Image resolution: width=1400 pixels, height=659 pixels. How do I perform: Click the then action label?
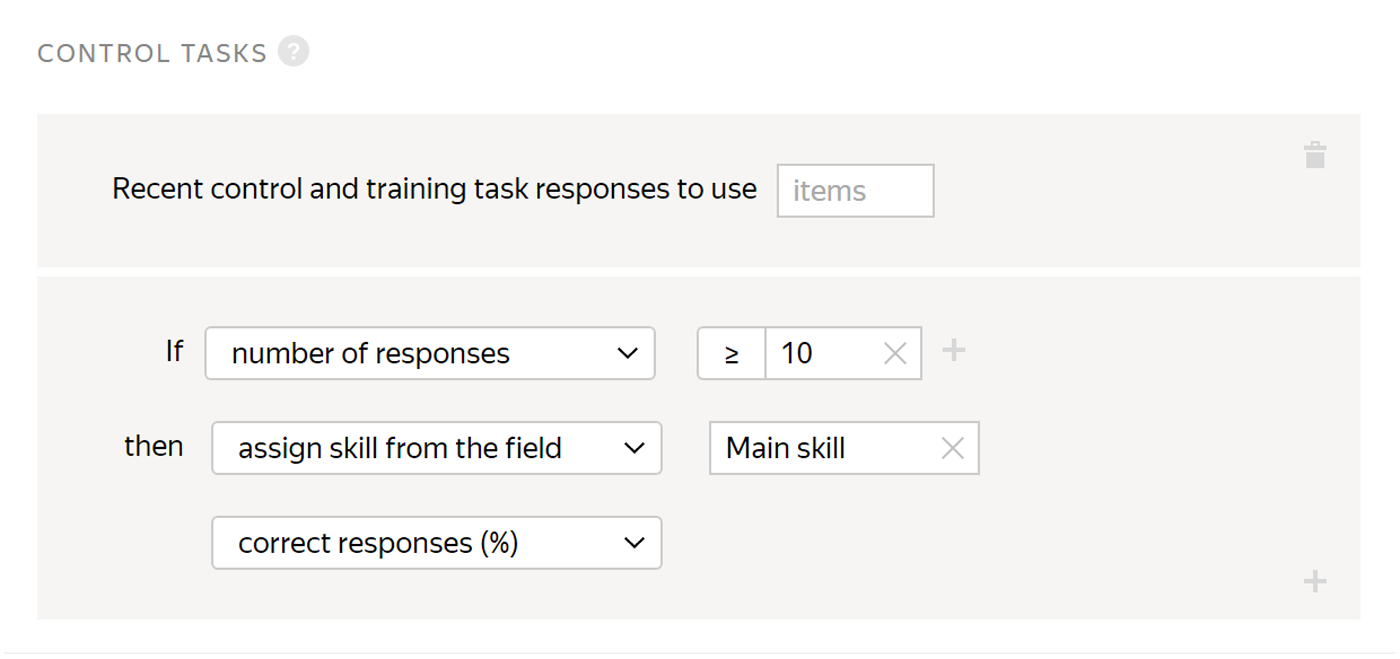point(154,446)
